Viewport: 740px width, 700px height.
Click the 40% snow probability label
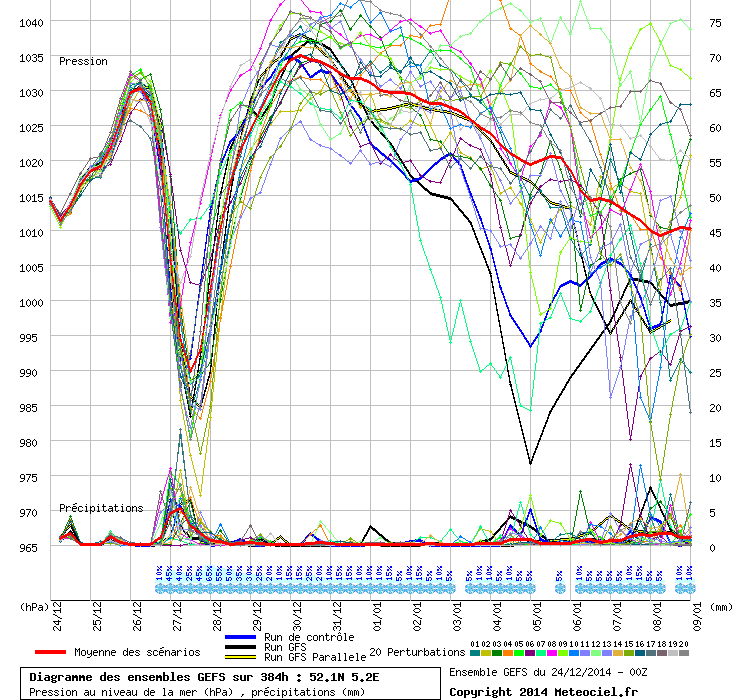click(x=179, y=573)
